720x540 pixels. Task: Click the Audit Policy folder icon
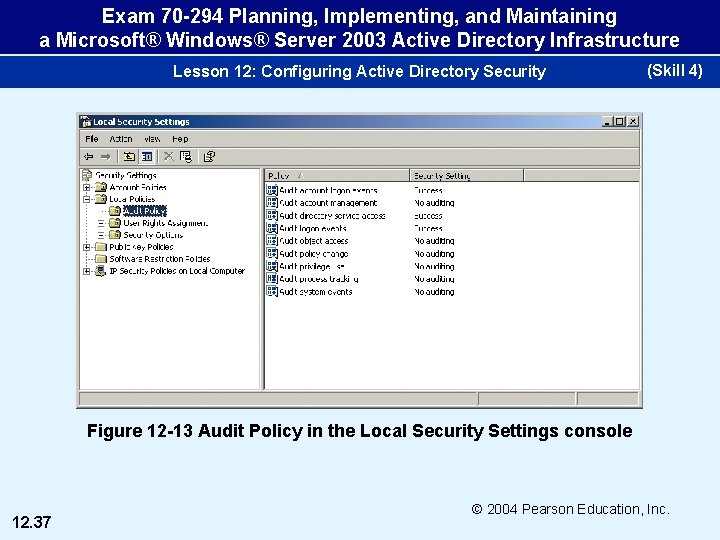115,211
